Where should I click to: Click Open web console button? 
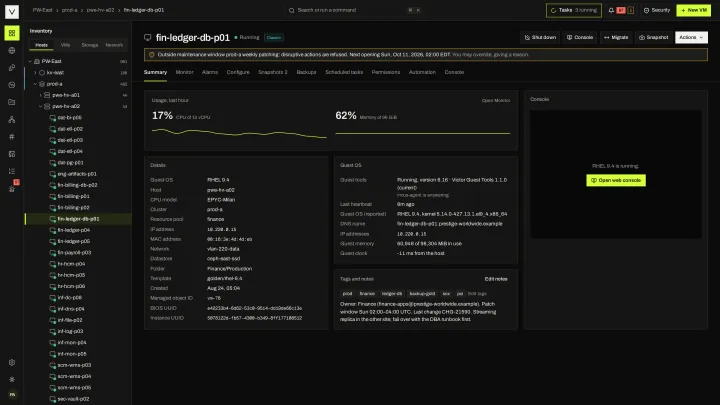616,180
